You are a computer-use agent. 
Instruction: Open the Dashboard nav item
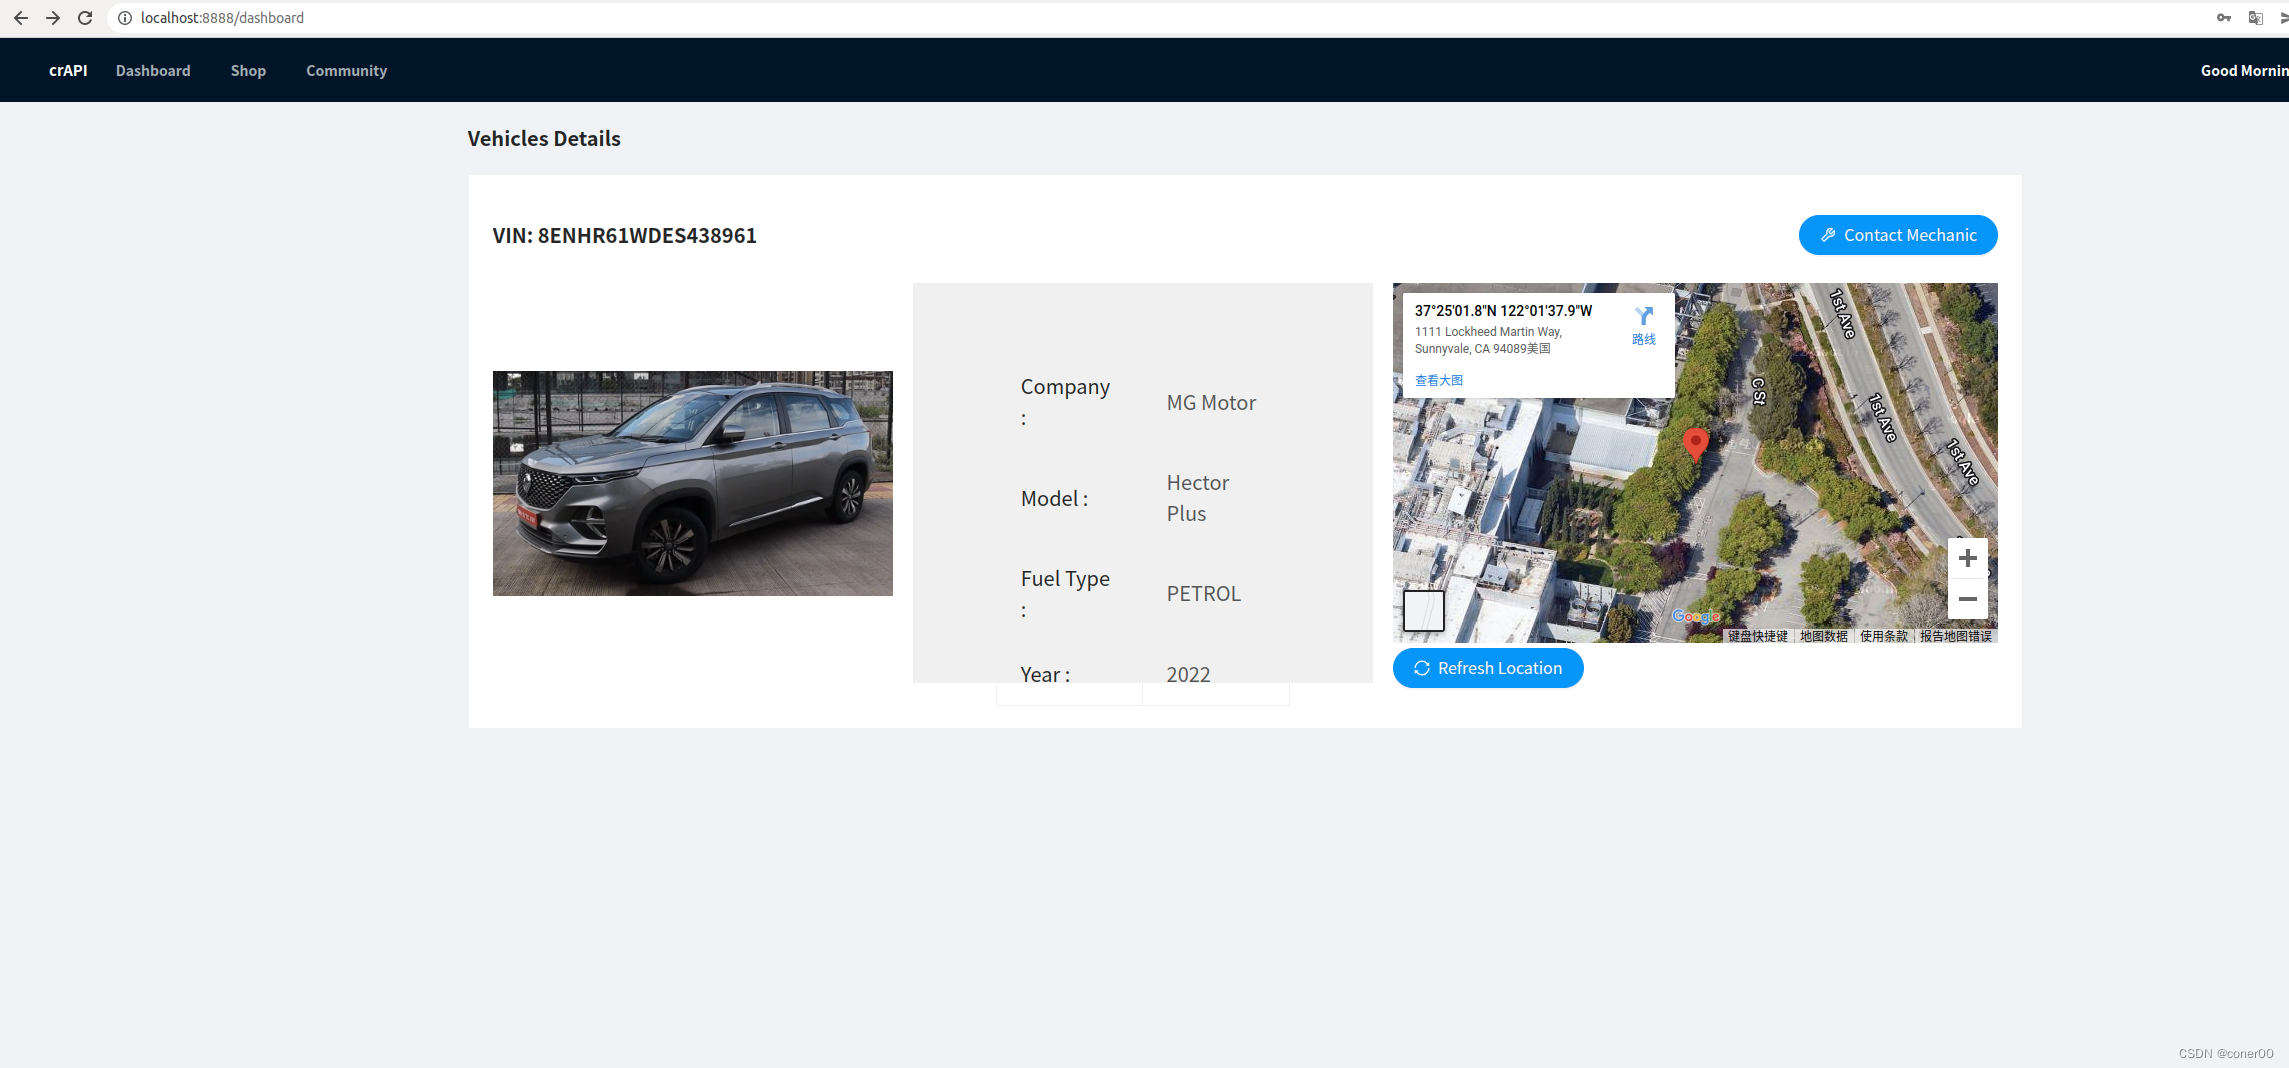point(153,71)
